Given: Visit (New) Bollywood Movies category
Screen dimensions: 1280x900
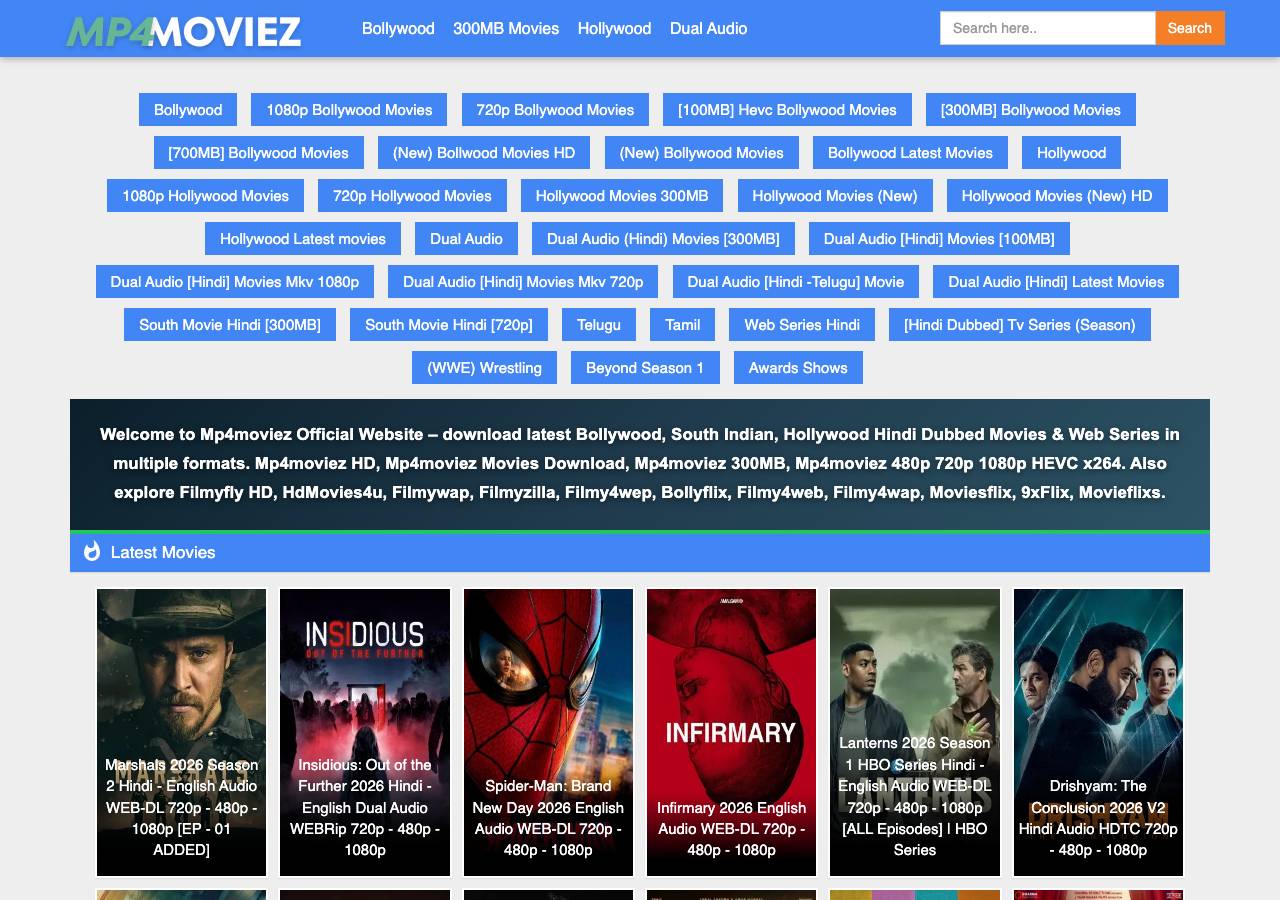Looking at the screenshot, I should point(702,153).
